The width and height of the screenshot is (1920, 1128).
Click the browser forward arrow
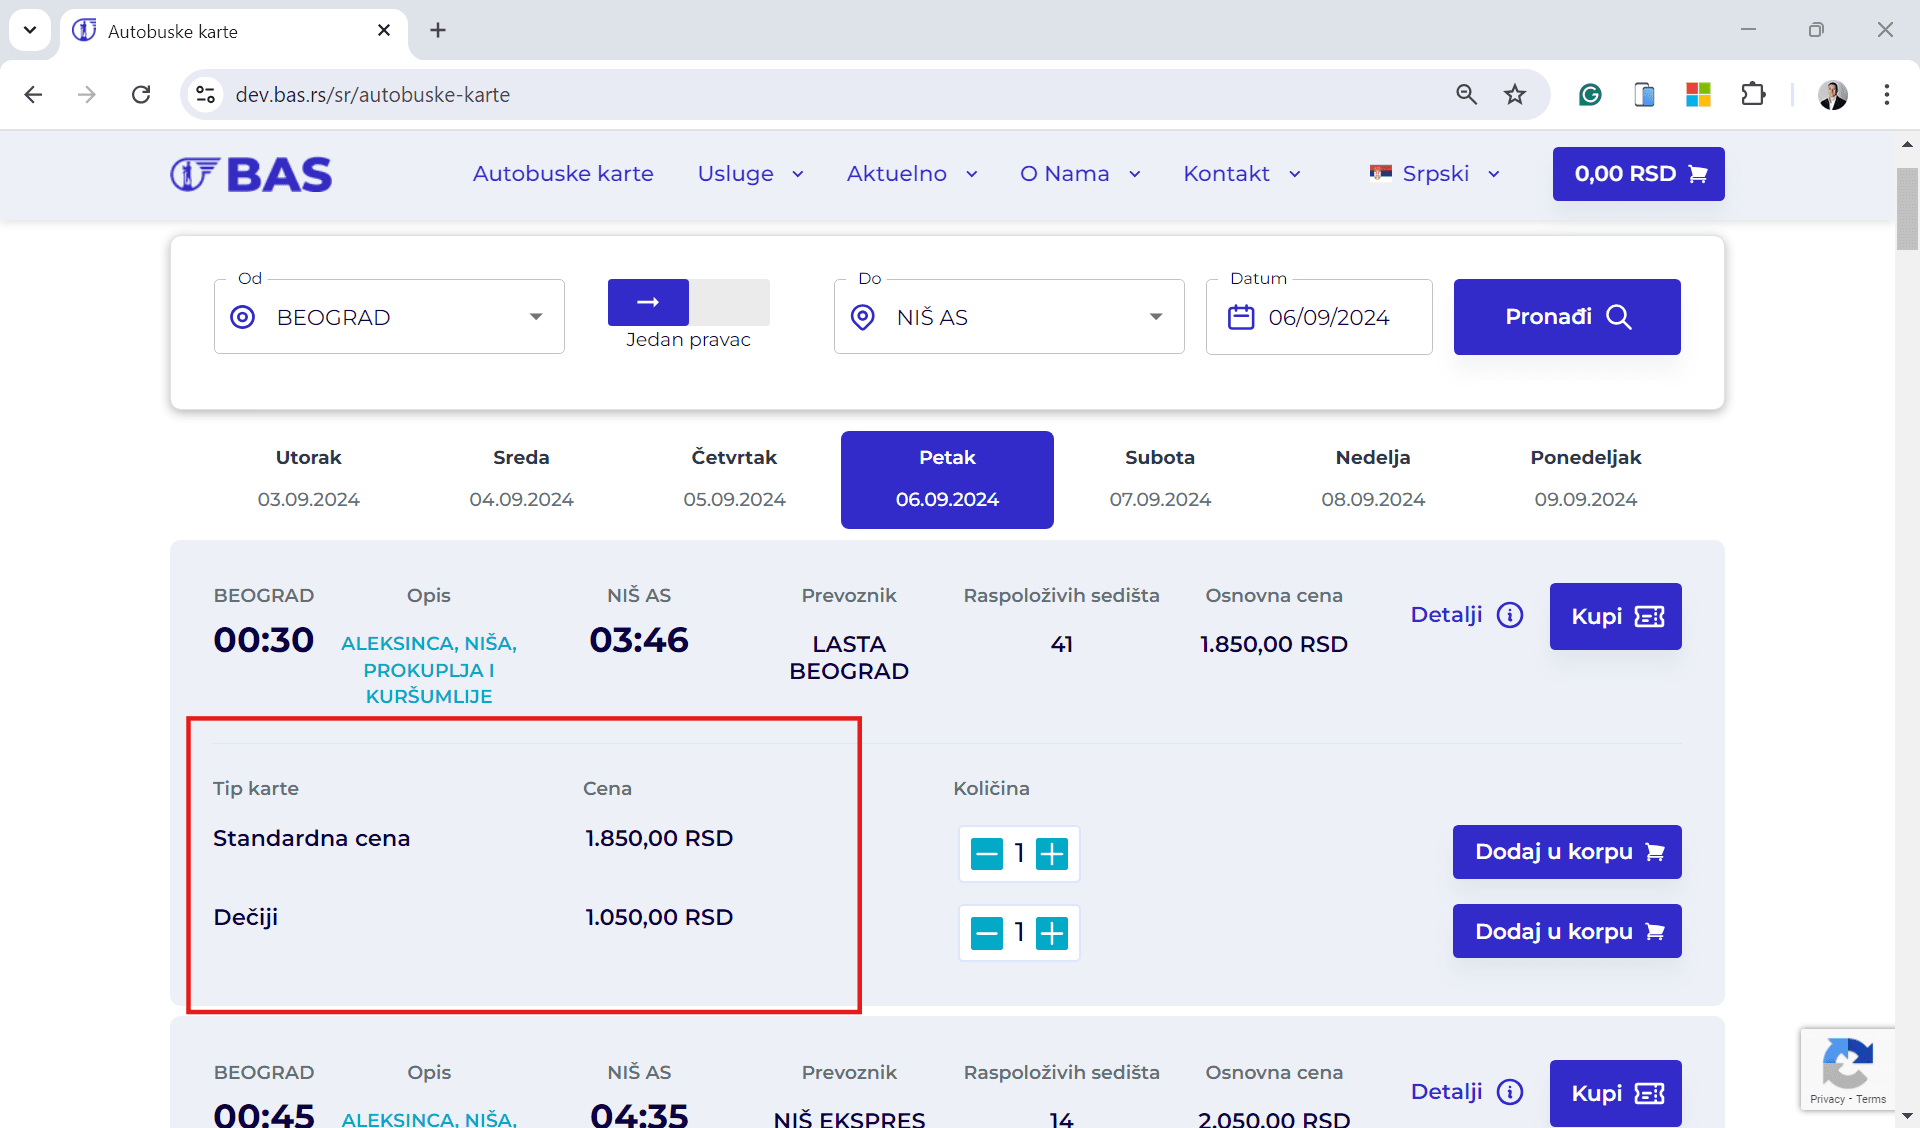[x=87, y=94]
